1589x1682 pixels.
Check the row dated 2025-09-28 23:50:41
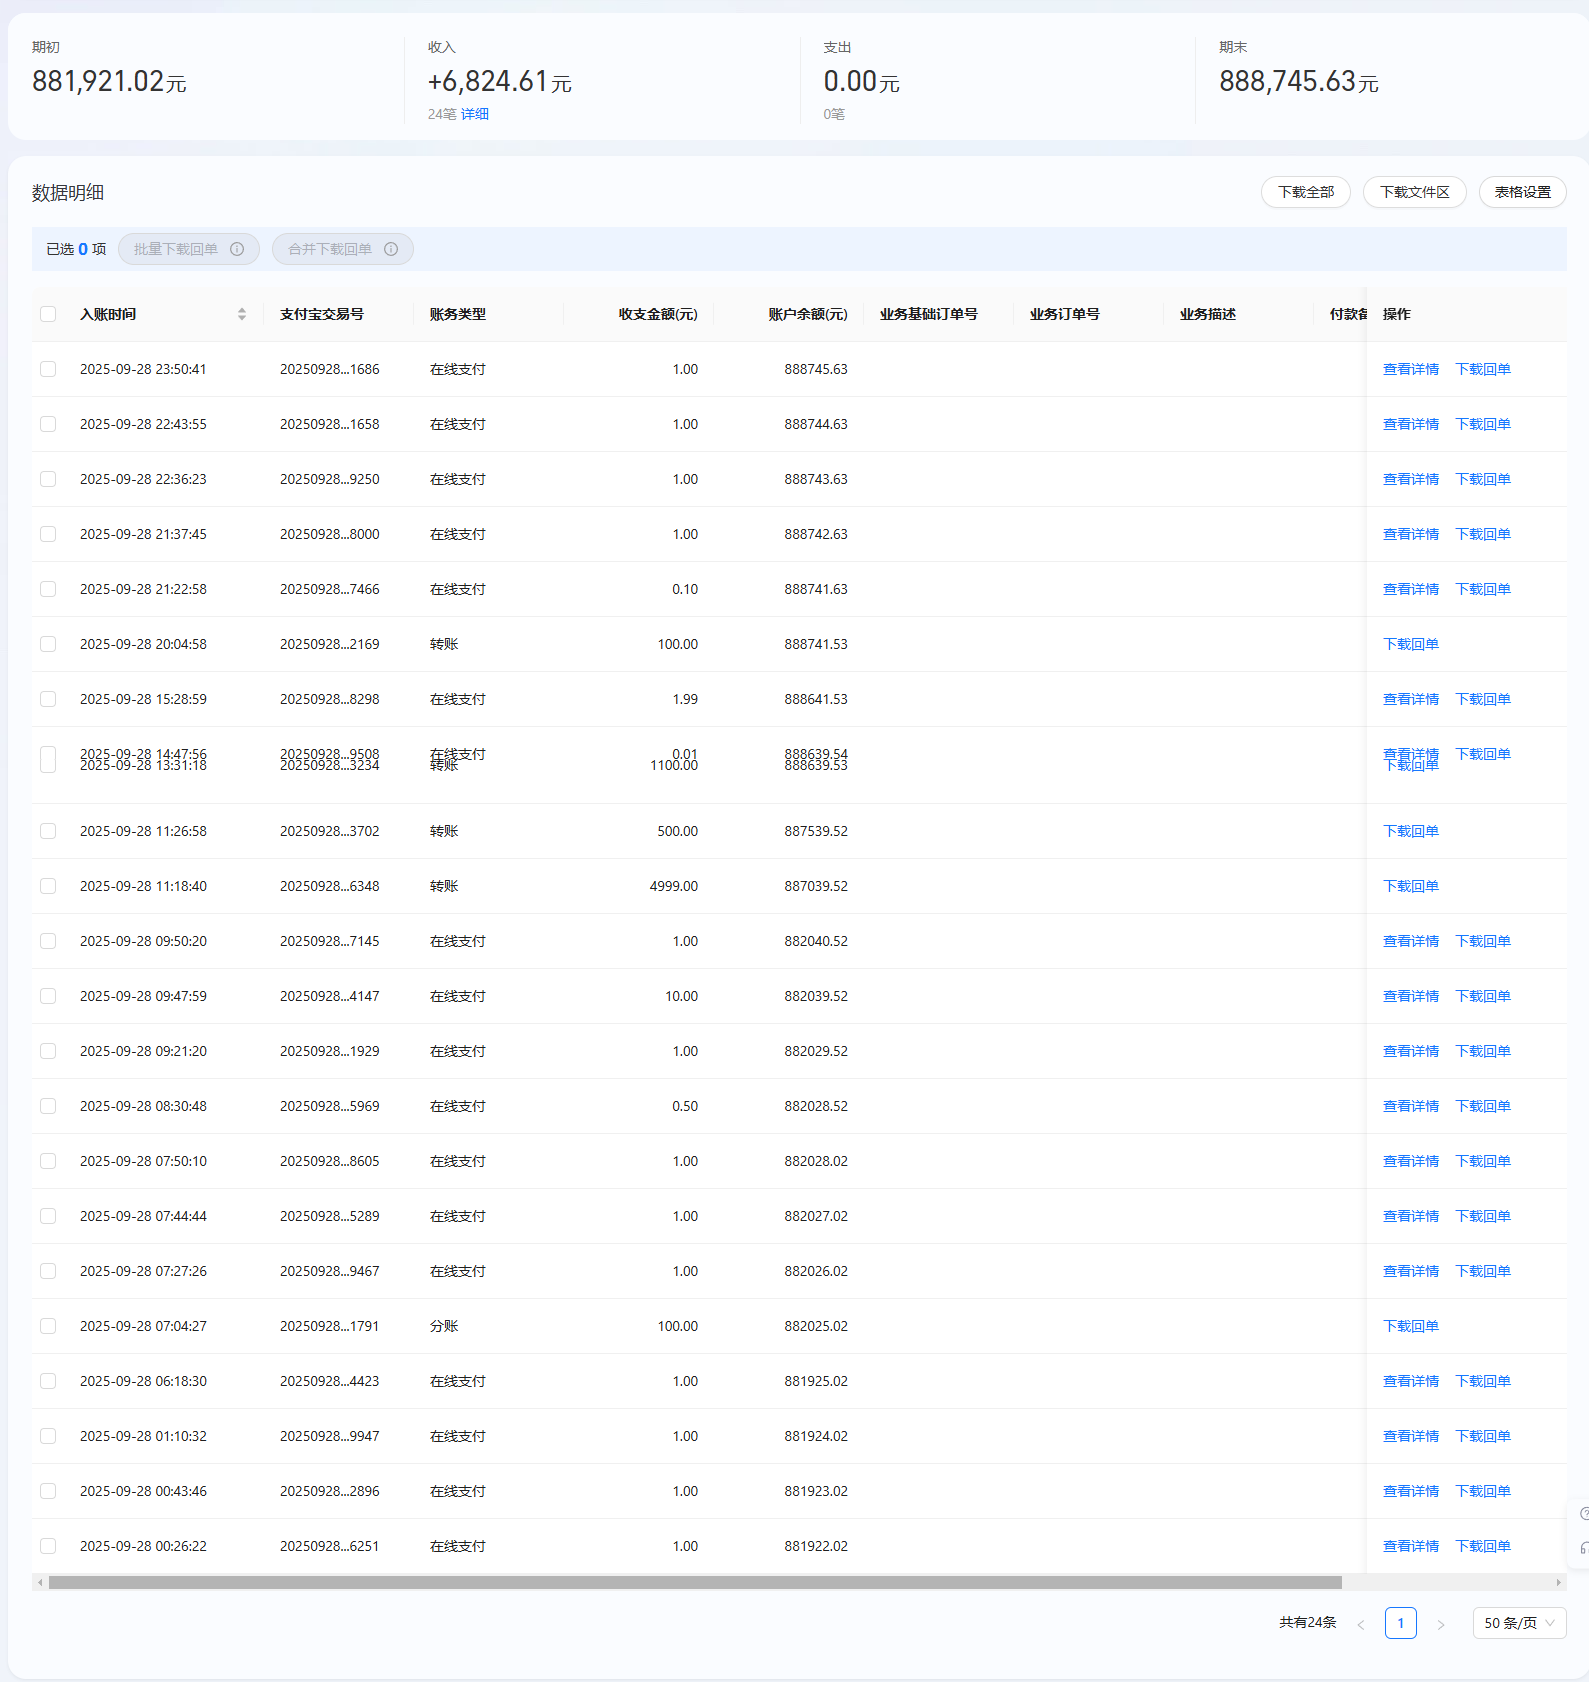(48, 369)
